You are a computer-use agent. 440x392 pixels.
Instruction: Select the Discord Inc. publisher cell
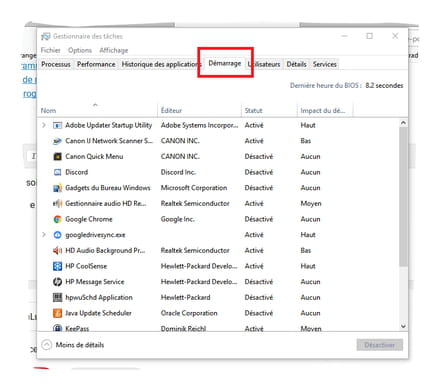tap(178, 172)
